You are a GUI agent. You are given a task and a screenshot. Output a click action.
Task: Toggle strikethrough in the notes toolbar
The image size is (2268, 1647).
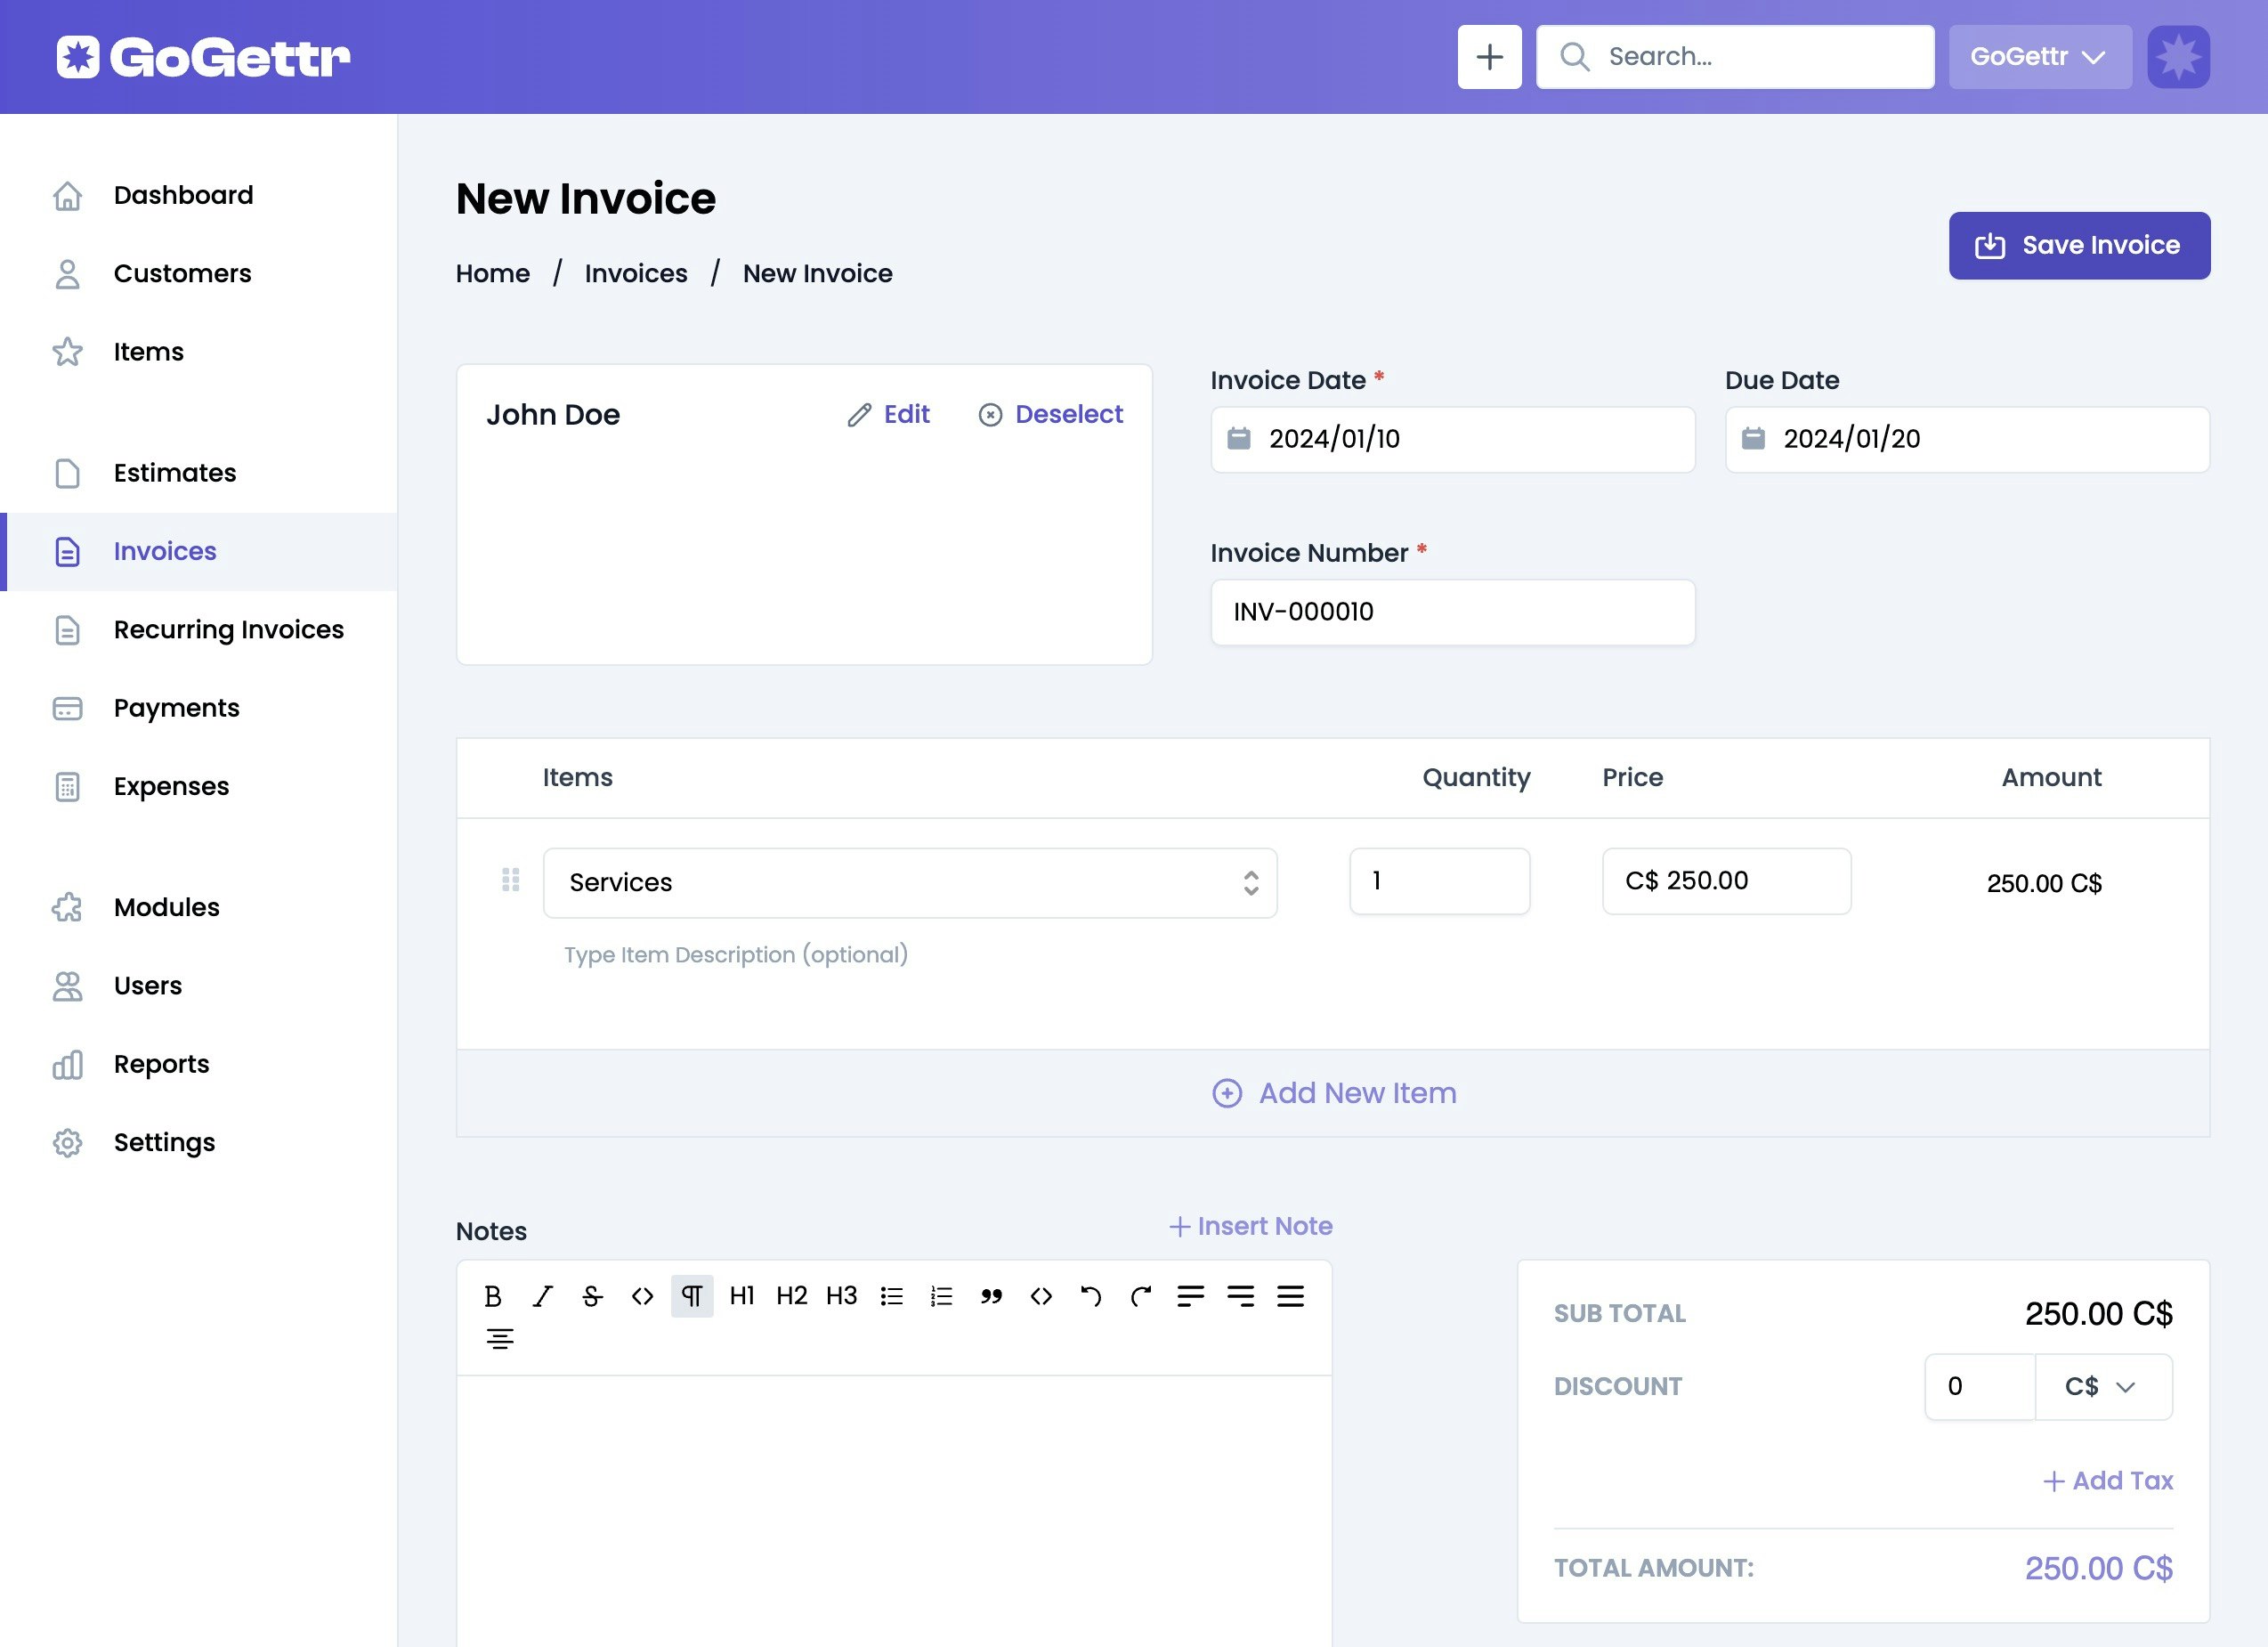coord(592,1296)
